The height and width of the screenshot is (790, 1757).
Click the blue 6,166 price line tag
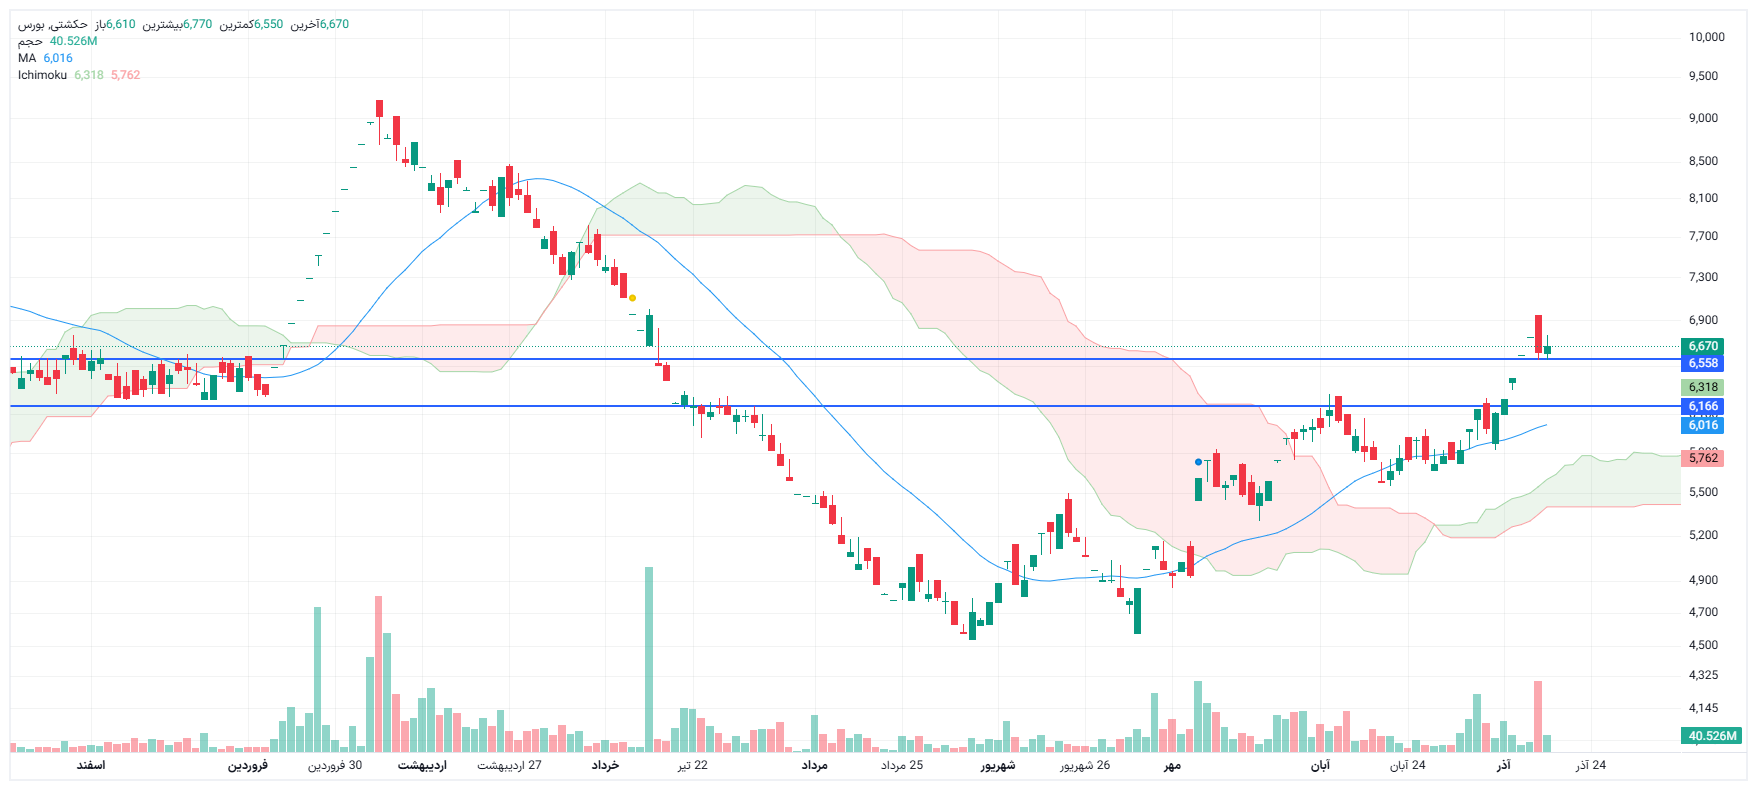tap(1703, 406)
